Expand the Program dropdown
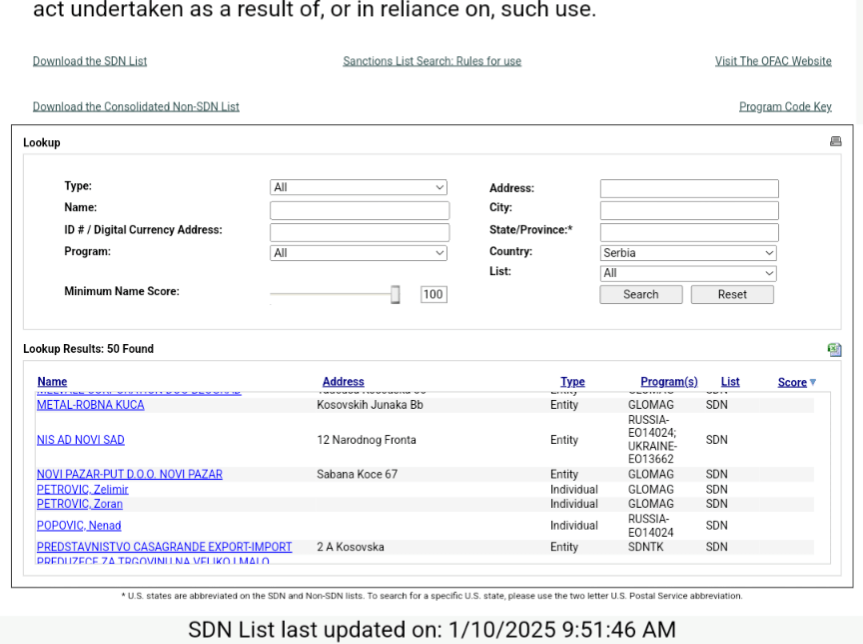Viewport: 863px width, 644px height. click(358, 253)
